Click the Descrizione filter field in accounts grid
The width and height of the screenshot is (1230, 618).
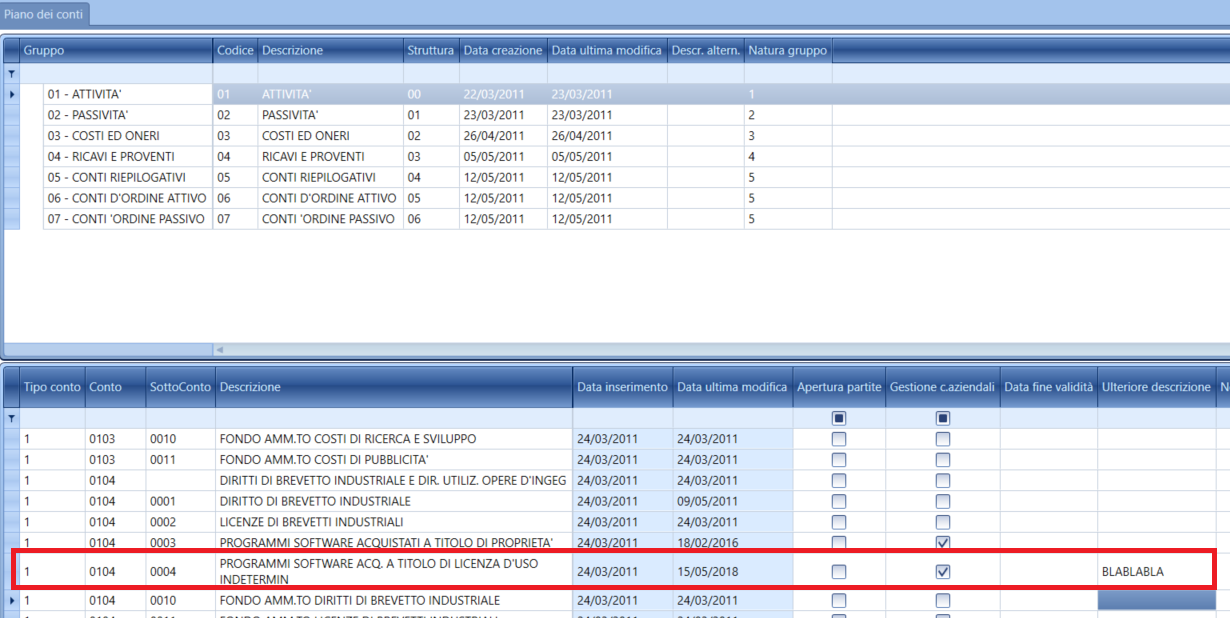click(393, 418)
